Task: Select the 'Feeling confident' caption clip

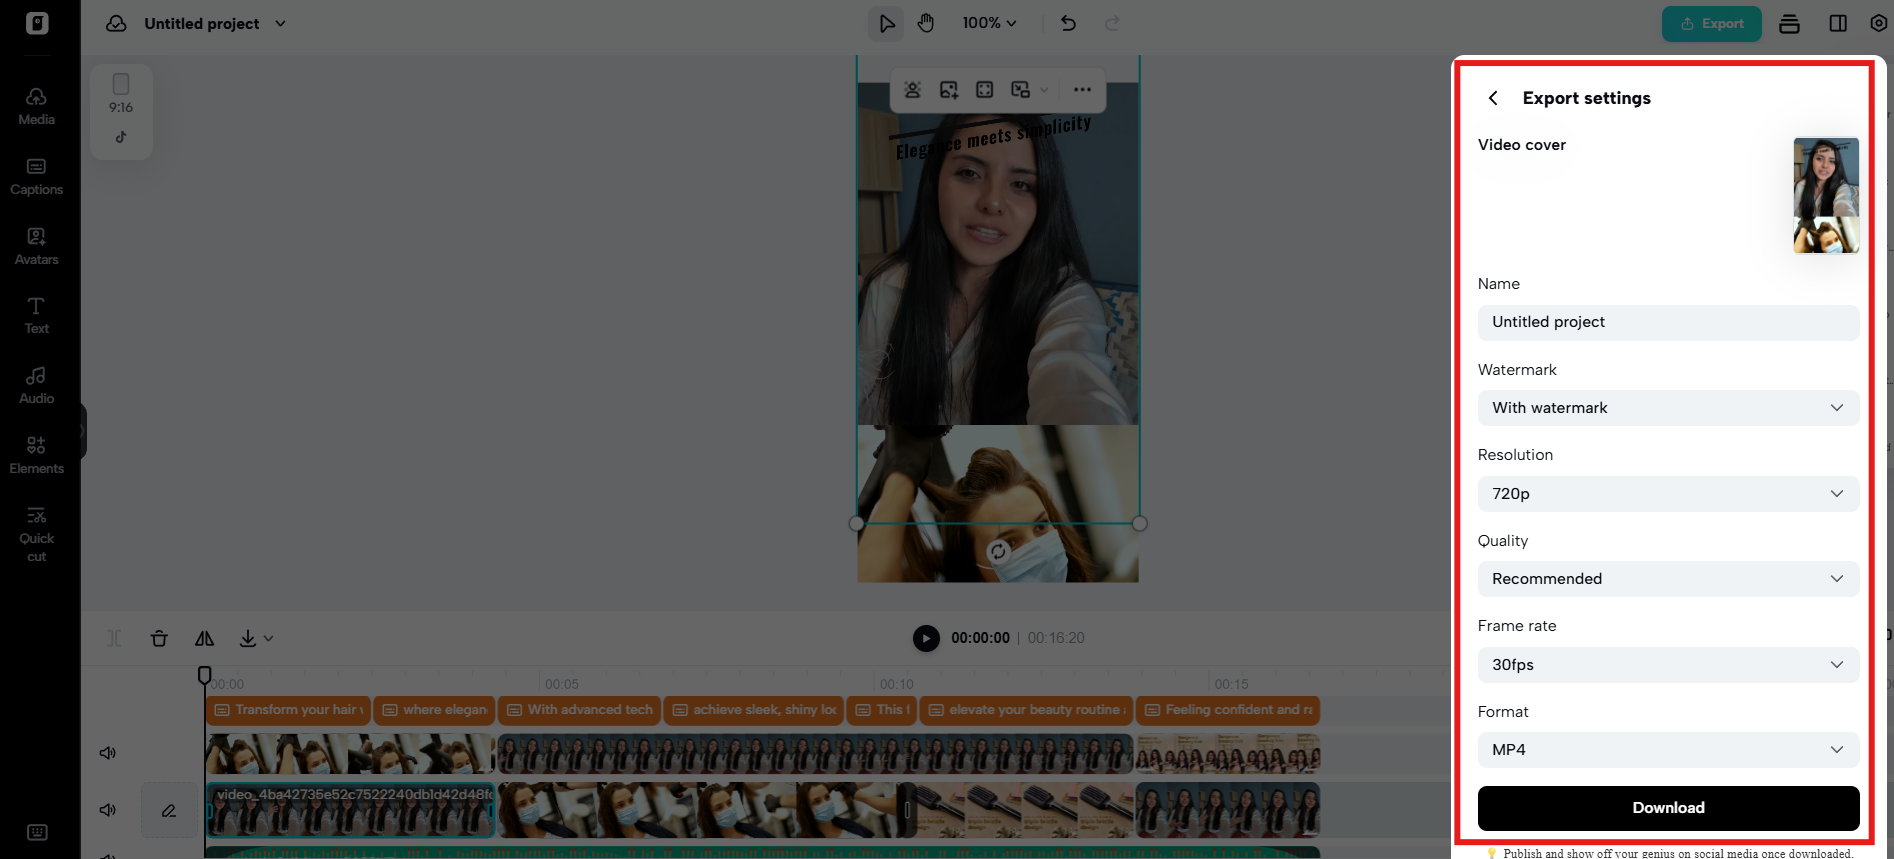Action: pyautogui.click(x=1228, y=710)
